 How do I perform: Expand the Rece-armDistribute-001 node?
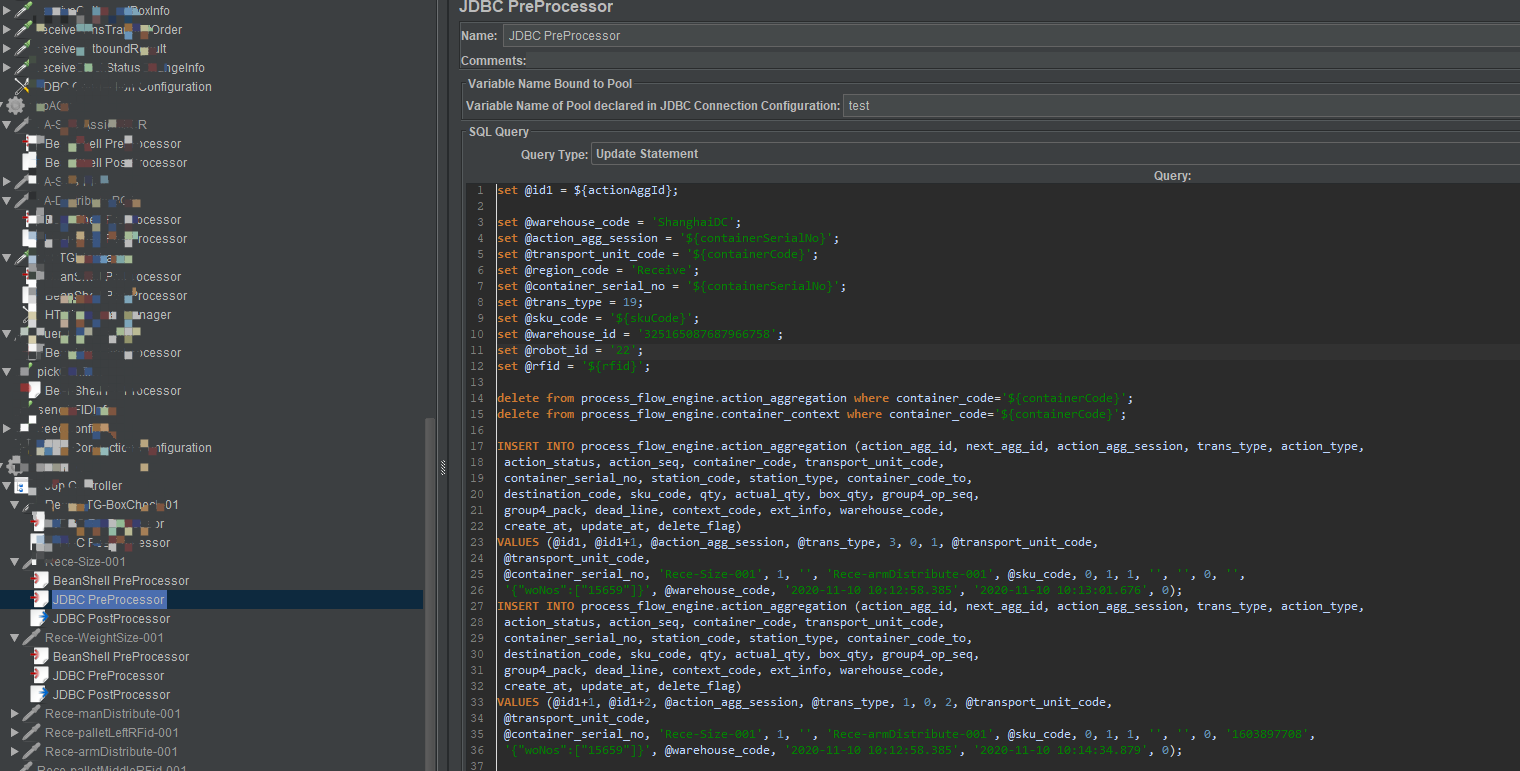[x=14, y=752]
